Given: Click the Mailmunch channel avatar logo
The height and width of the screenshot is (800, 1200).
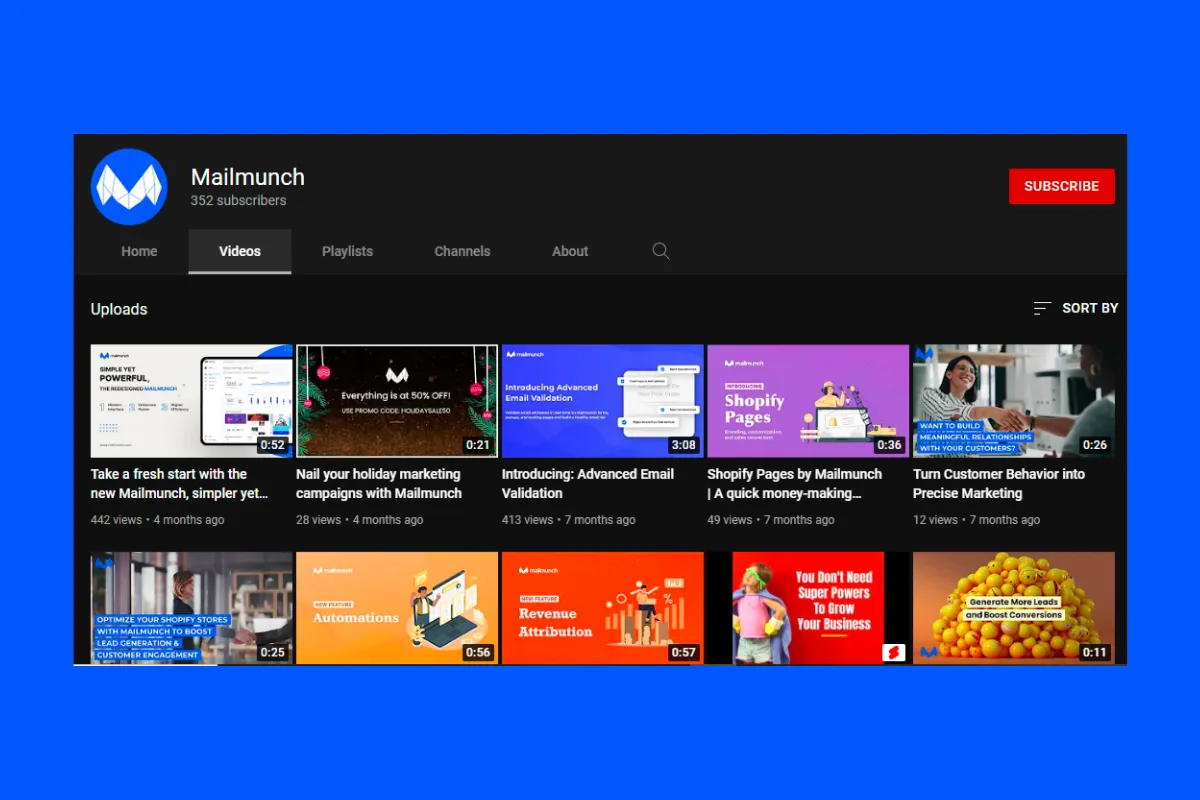Looking at the screenshot, I should (x=129, y=187).
